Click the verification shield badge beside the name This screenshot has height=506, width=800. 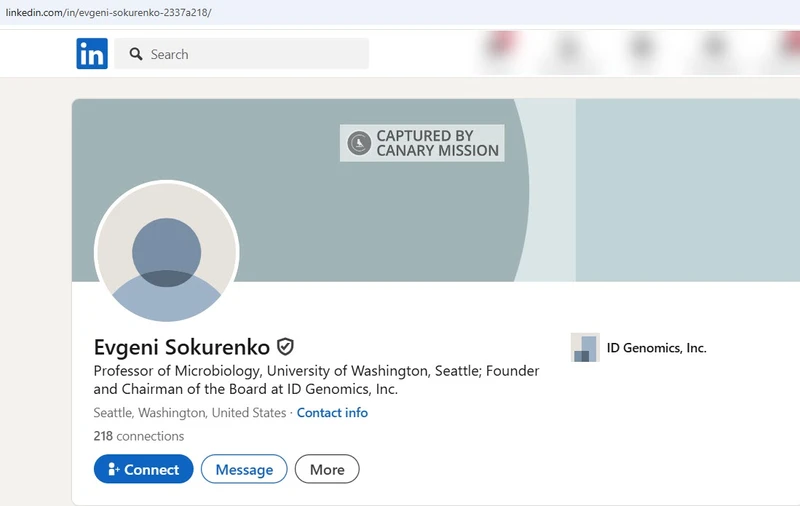[x=285, y=347]
